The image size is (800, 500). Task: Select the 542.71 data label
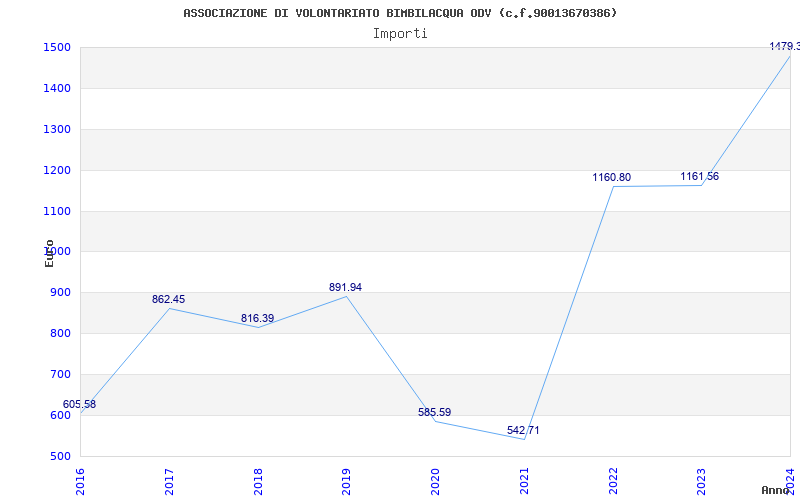coord(523,431)
